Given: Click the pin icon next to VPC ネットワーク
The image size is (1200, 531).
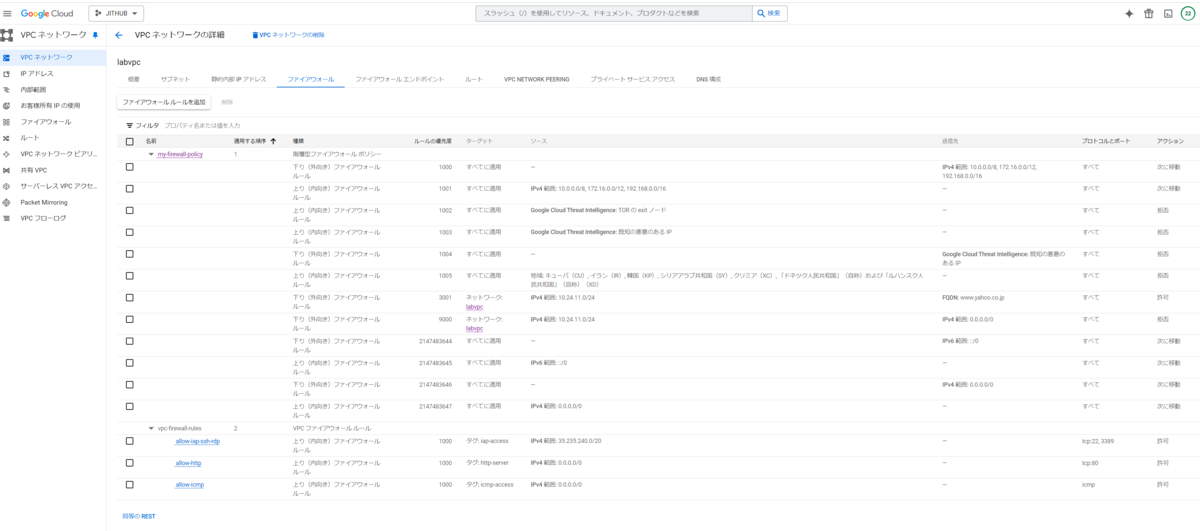Looking at the screenshot, I should (x=95, y=35).
